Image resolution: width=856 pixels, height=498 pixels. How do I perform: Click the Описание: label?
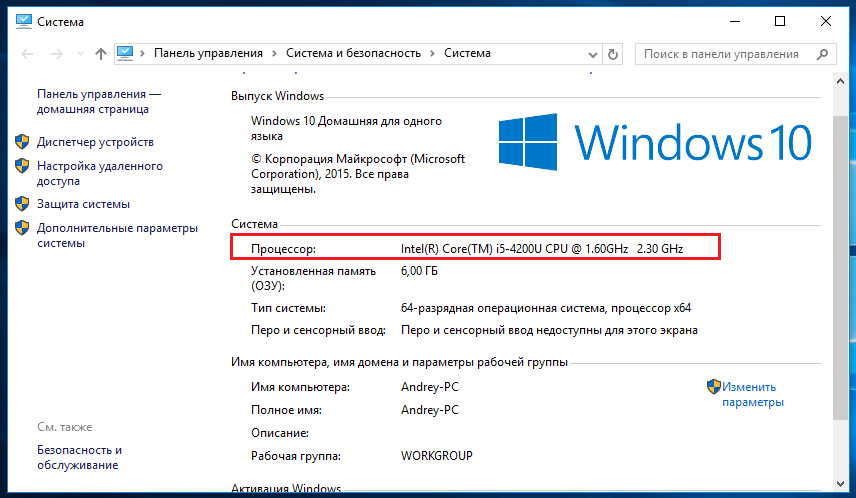(x=280, y=433)
